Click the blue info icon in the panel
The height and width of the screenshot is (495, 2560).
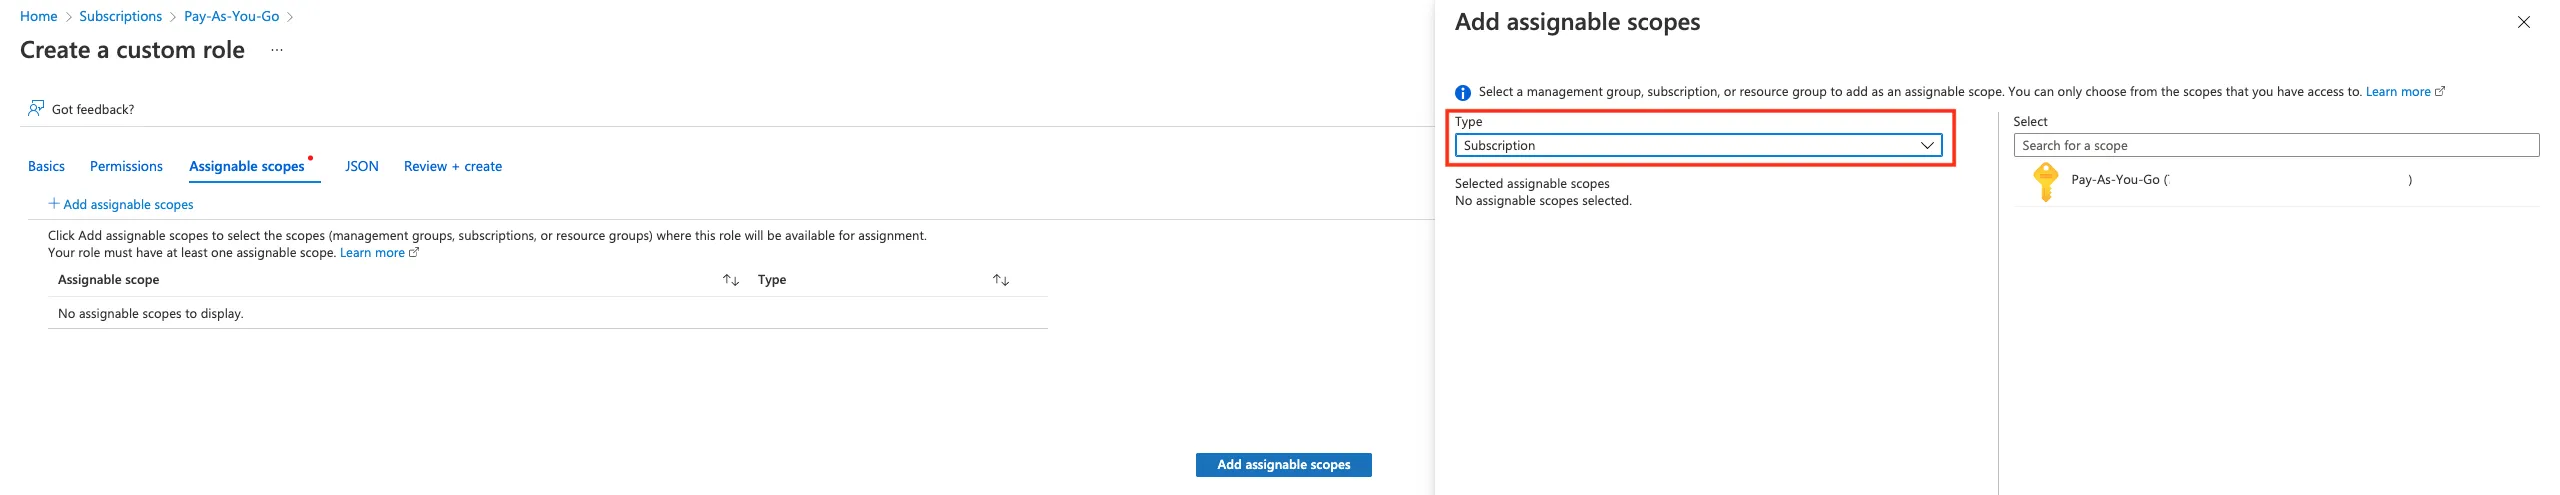coord(1463,93)
